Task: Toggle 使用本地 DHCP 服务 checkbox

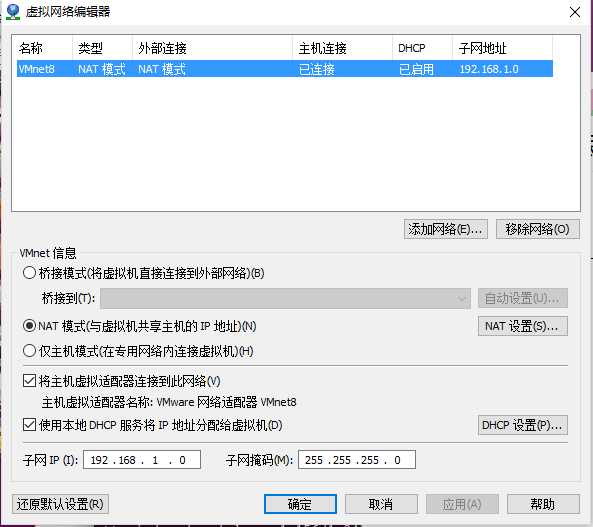Action: pyautogui.click(x=29, y=425)
